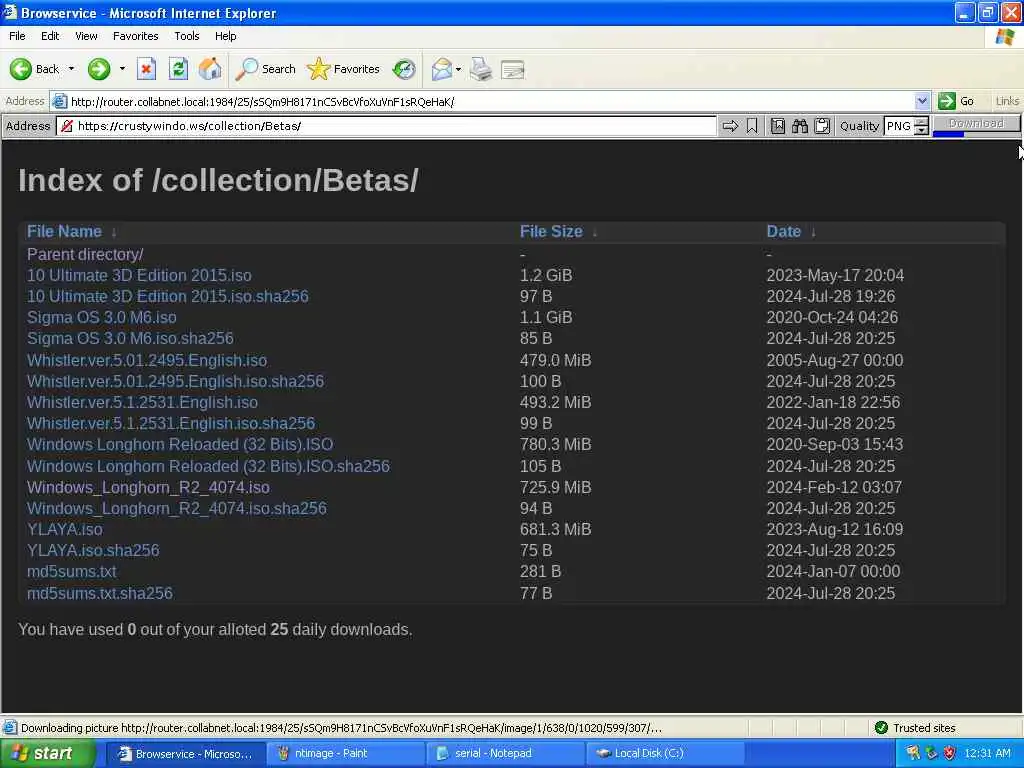Open the Back button history dropdown arrow

coord(71,69)
